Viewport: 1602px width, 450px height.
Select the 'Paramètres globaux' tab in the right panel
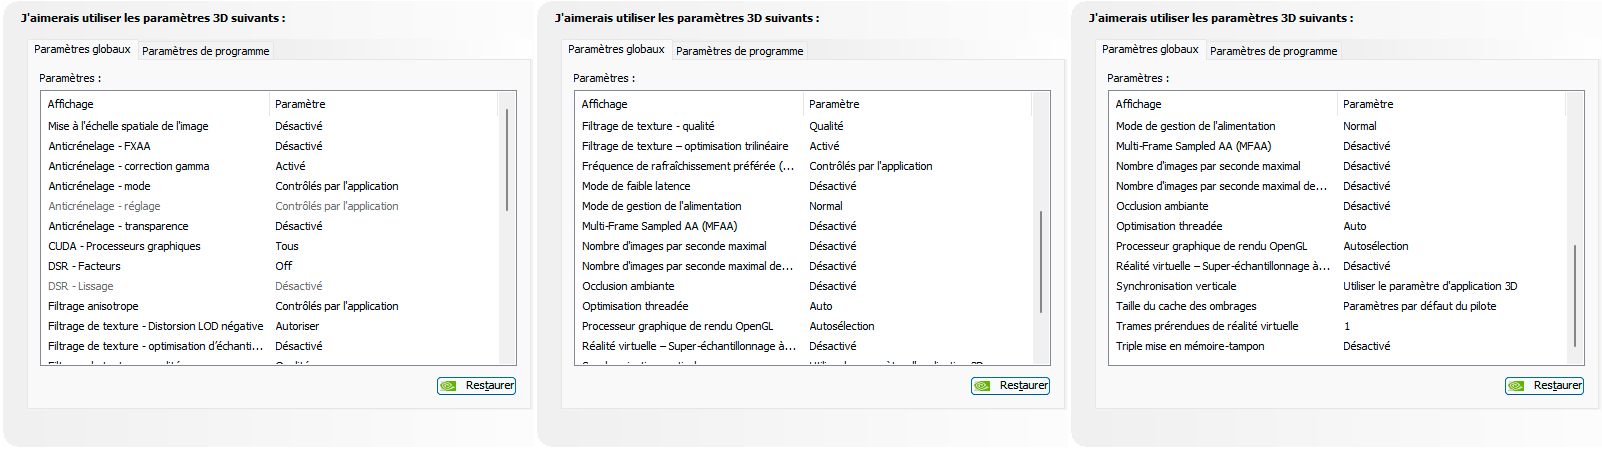click(x=1150, y=49)
